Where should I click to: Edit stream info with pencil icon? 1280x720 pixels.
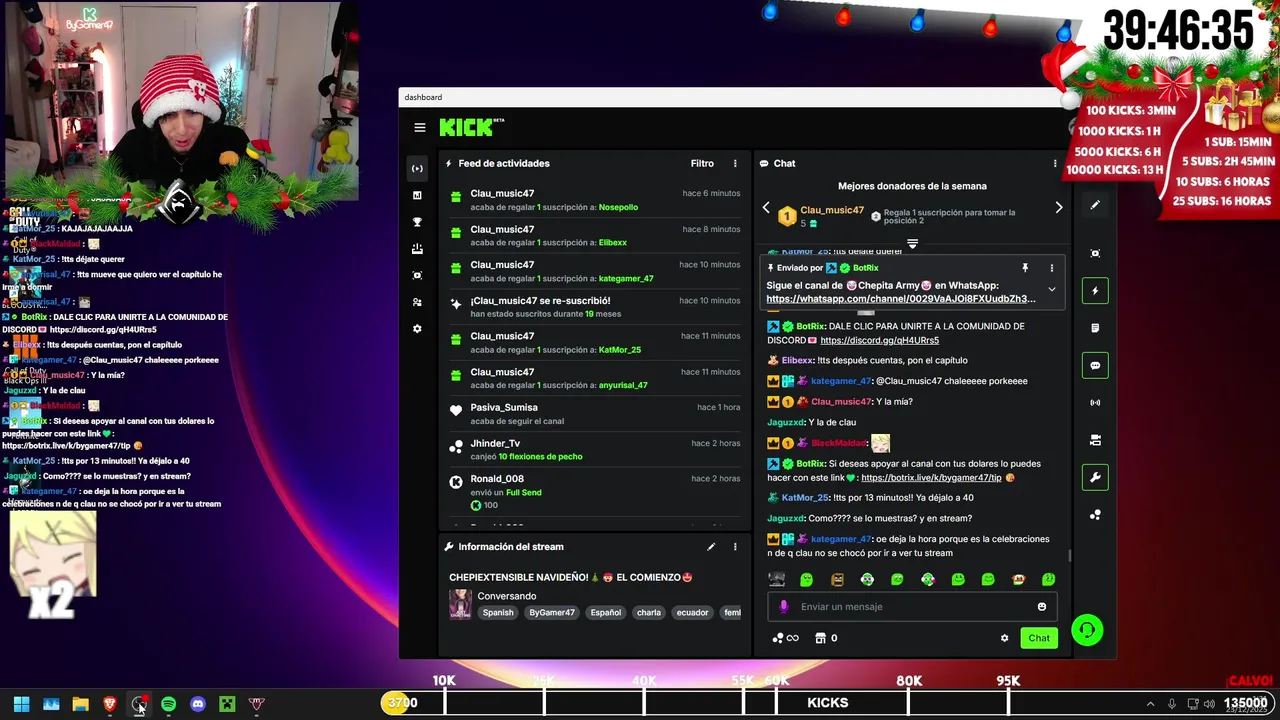coord(711,547)
